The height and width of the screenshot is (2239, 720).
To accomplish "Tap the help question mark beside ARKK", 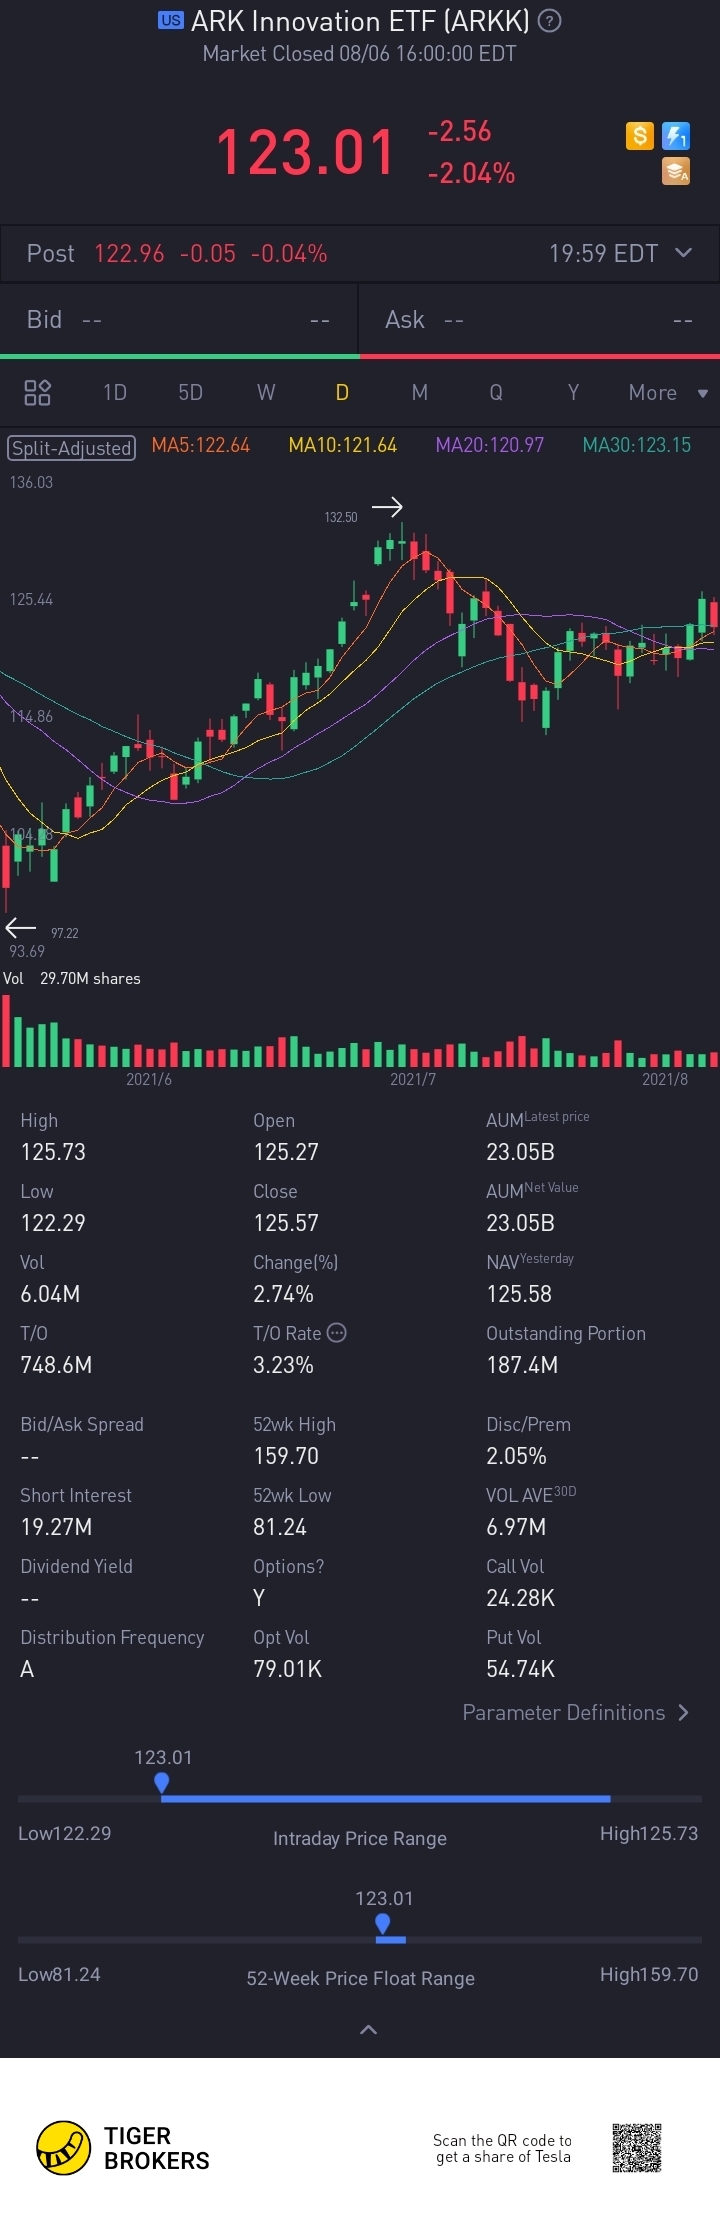I will click(549, 21).
